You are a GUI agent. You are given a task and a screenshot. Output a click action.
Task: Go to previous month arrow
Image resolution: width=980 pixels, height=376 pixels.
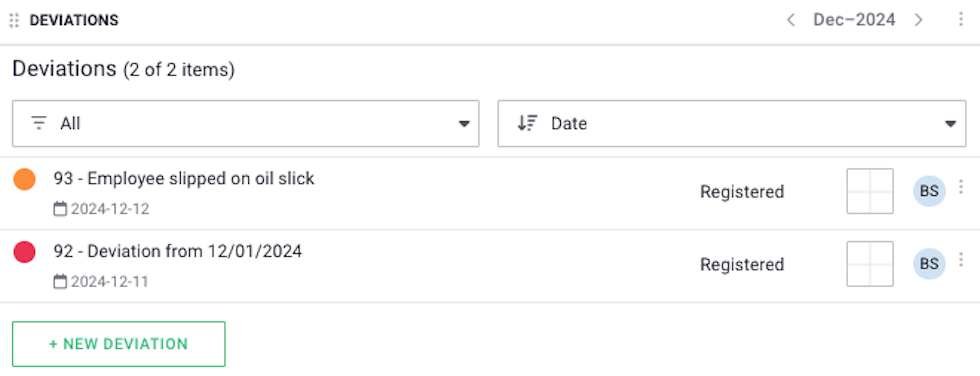791,20
